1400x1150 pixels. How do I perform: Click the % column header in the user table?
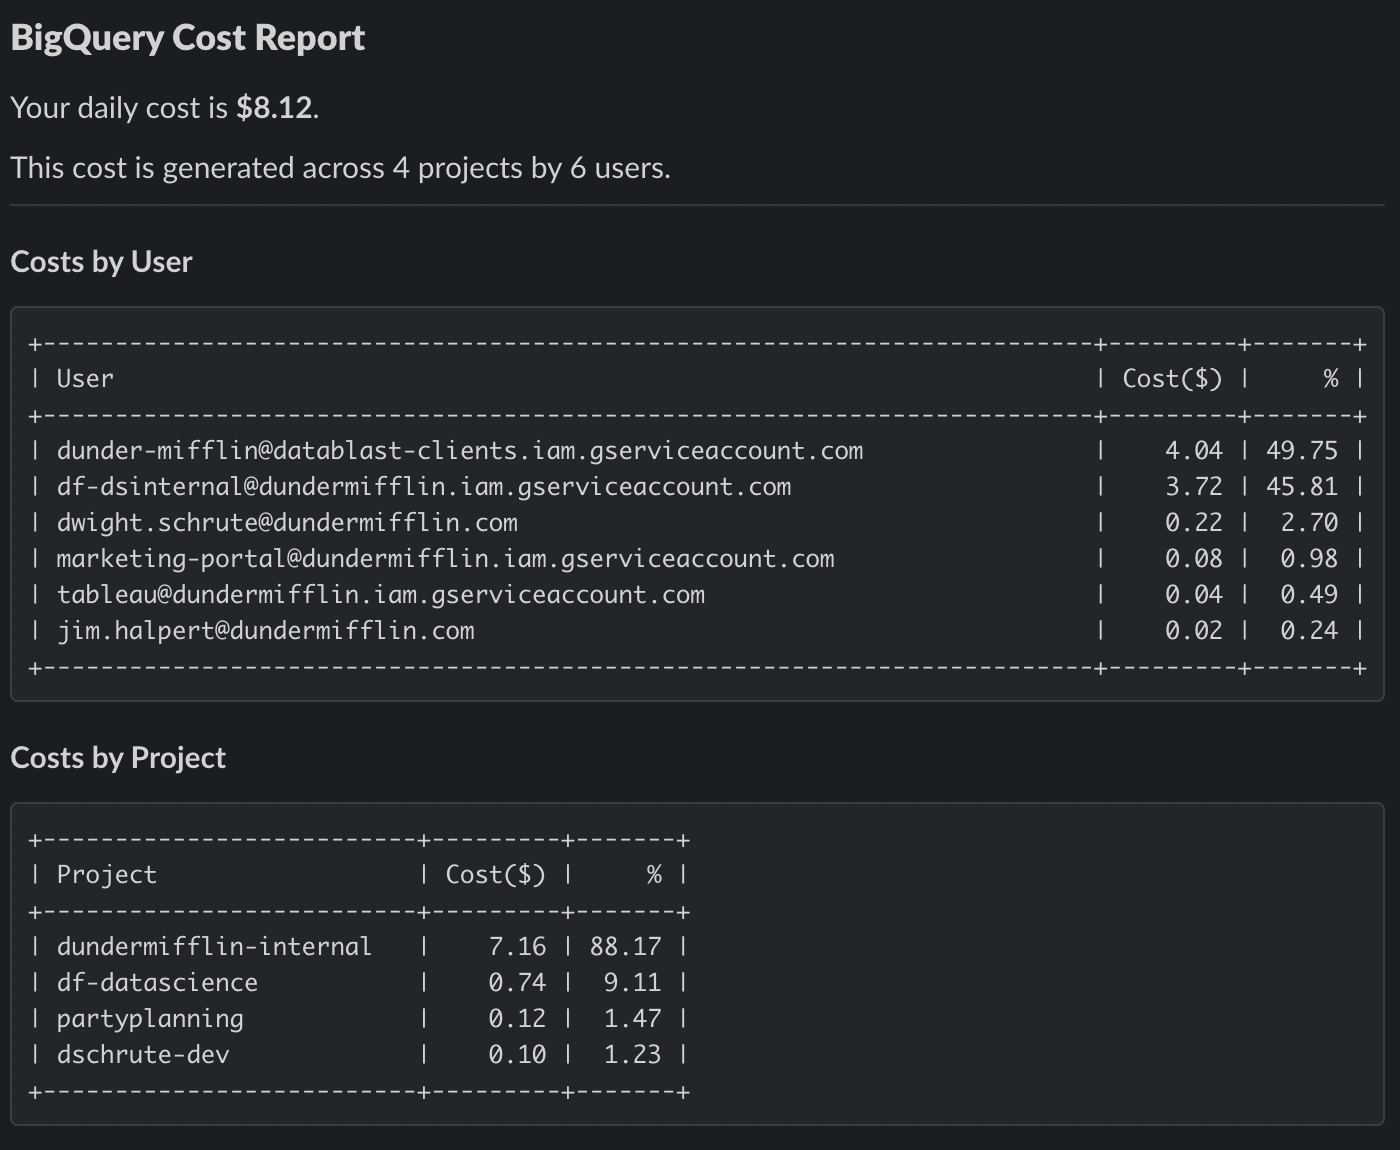1330,378
